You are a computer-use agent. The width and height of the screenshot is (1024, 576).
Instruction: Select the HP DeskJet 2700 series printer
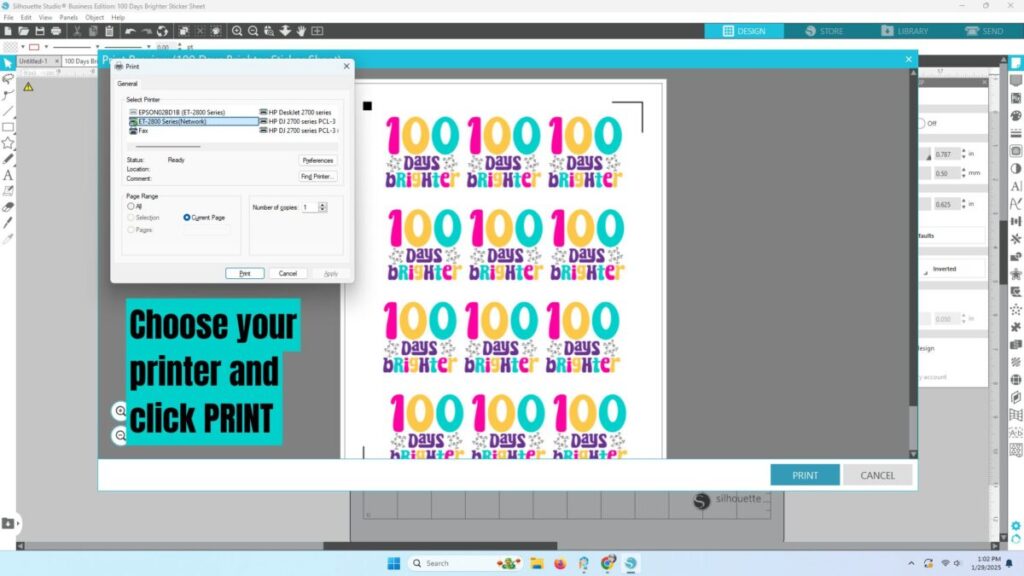pos(296,112)
